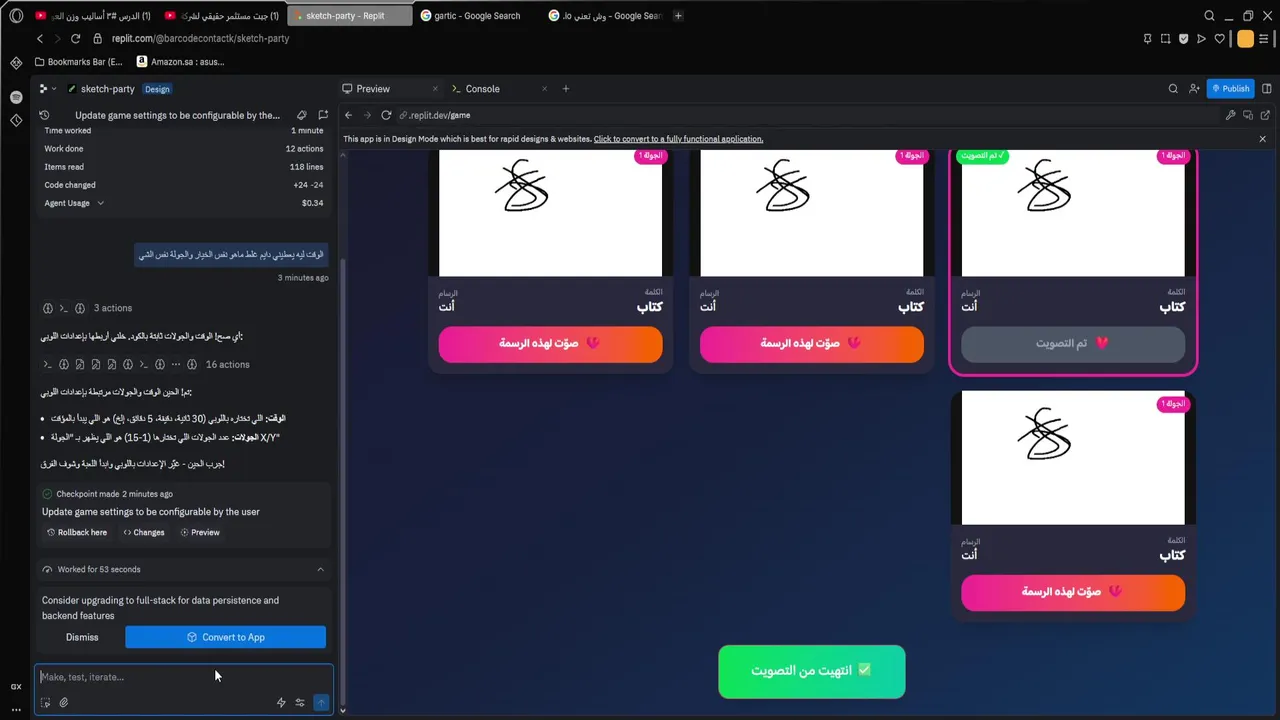This screenshot has height=720, width=1280.
Task: Go back in browser history
Action: [x=40, y=38]
